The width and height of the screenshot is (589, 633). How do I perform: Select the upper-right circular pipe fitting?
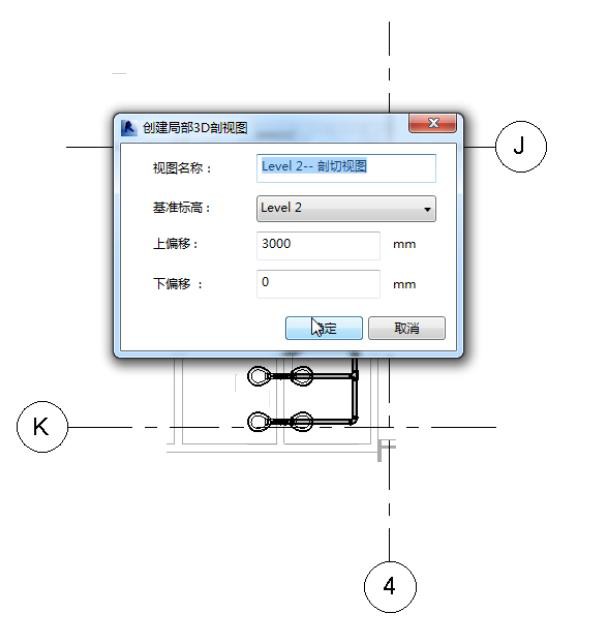point(302,376)
